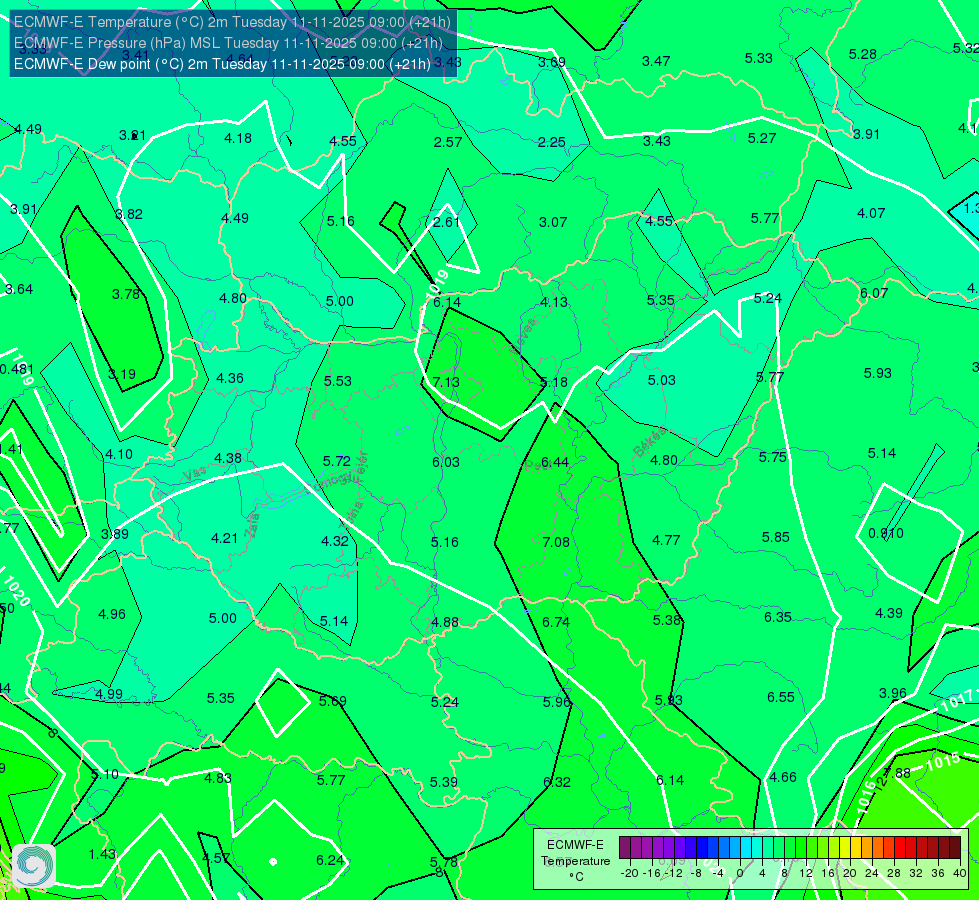Click the grid value 2.57

(x=448, y=142)
